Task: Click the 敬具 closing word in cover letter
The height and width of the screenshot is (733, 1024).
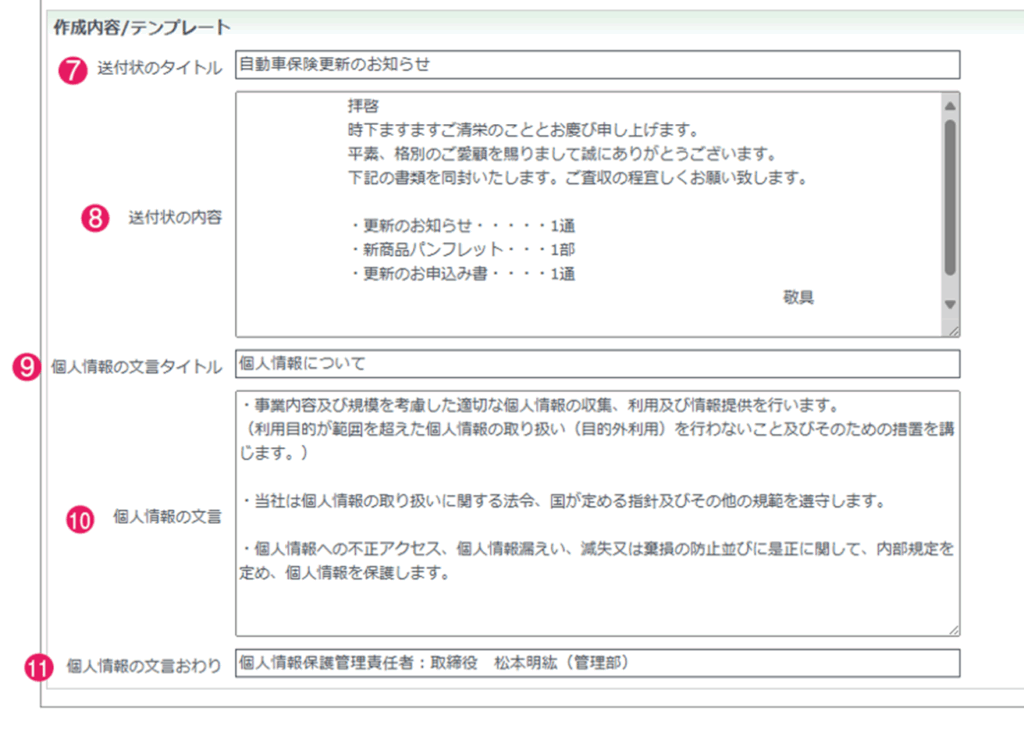Action: click(x=798, y=298)
